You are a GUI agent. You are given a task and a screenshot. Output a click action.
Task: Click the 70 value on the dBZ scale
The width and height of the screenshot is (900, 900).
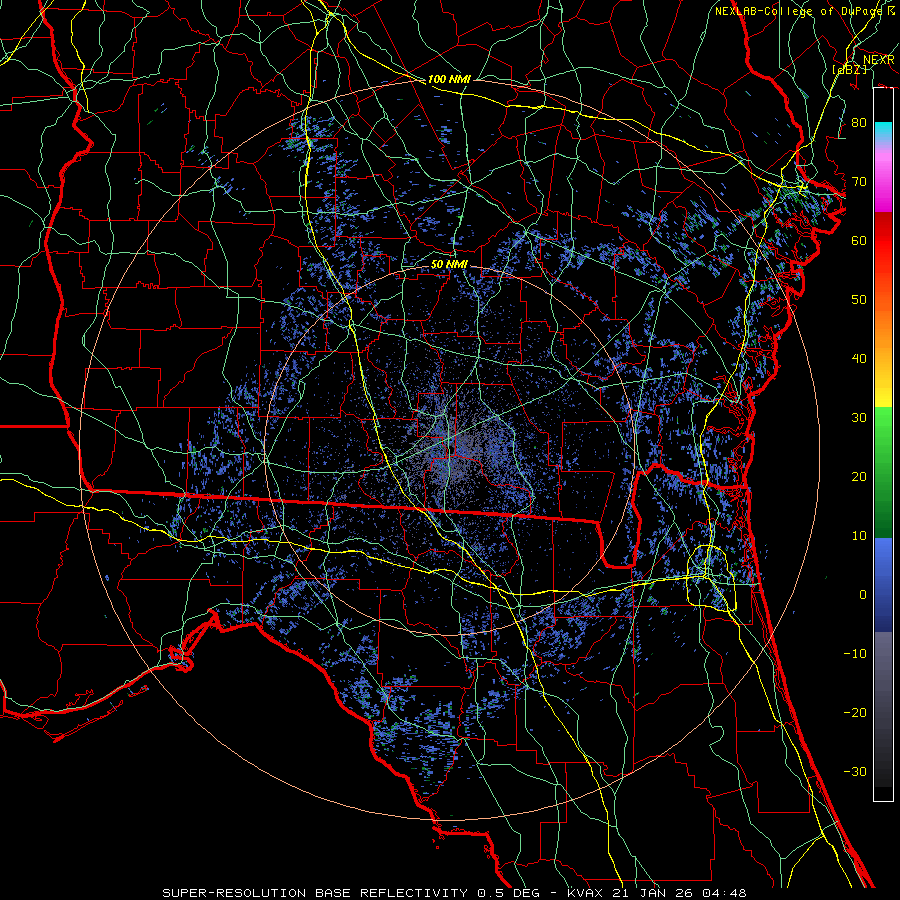point(859,181)
